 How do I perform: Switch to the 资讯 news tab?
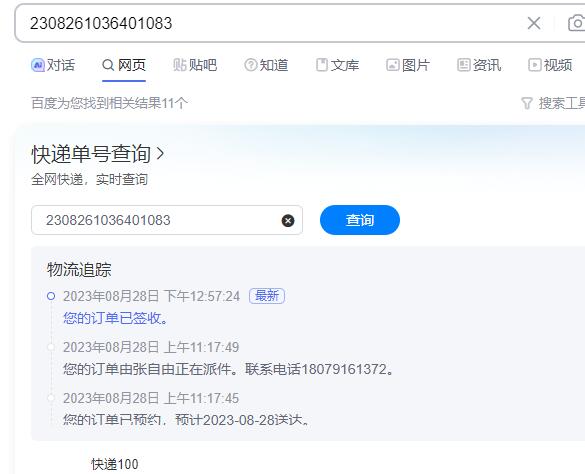click(479, 65)
